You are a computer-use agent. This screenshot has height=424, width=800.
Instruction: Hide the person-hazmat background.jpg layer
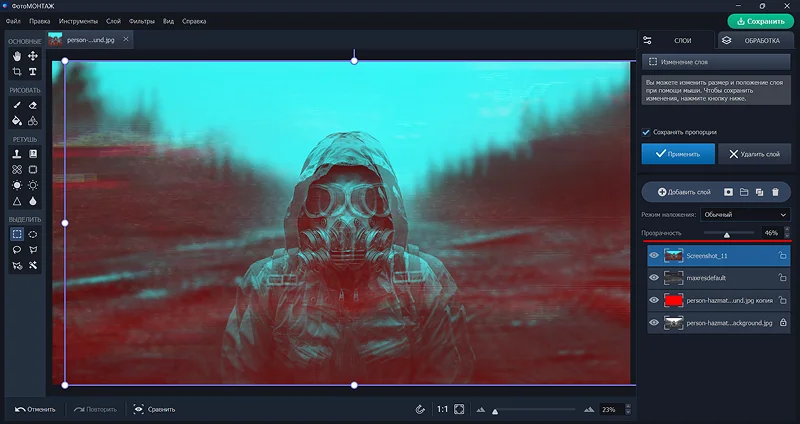coord(654,322)
